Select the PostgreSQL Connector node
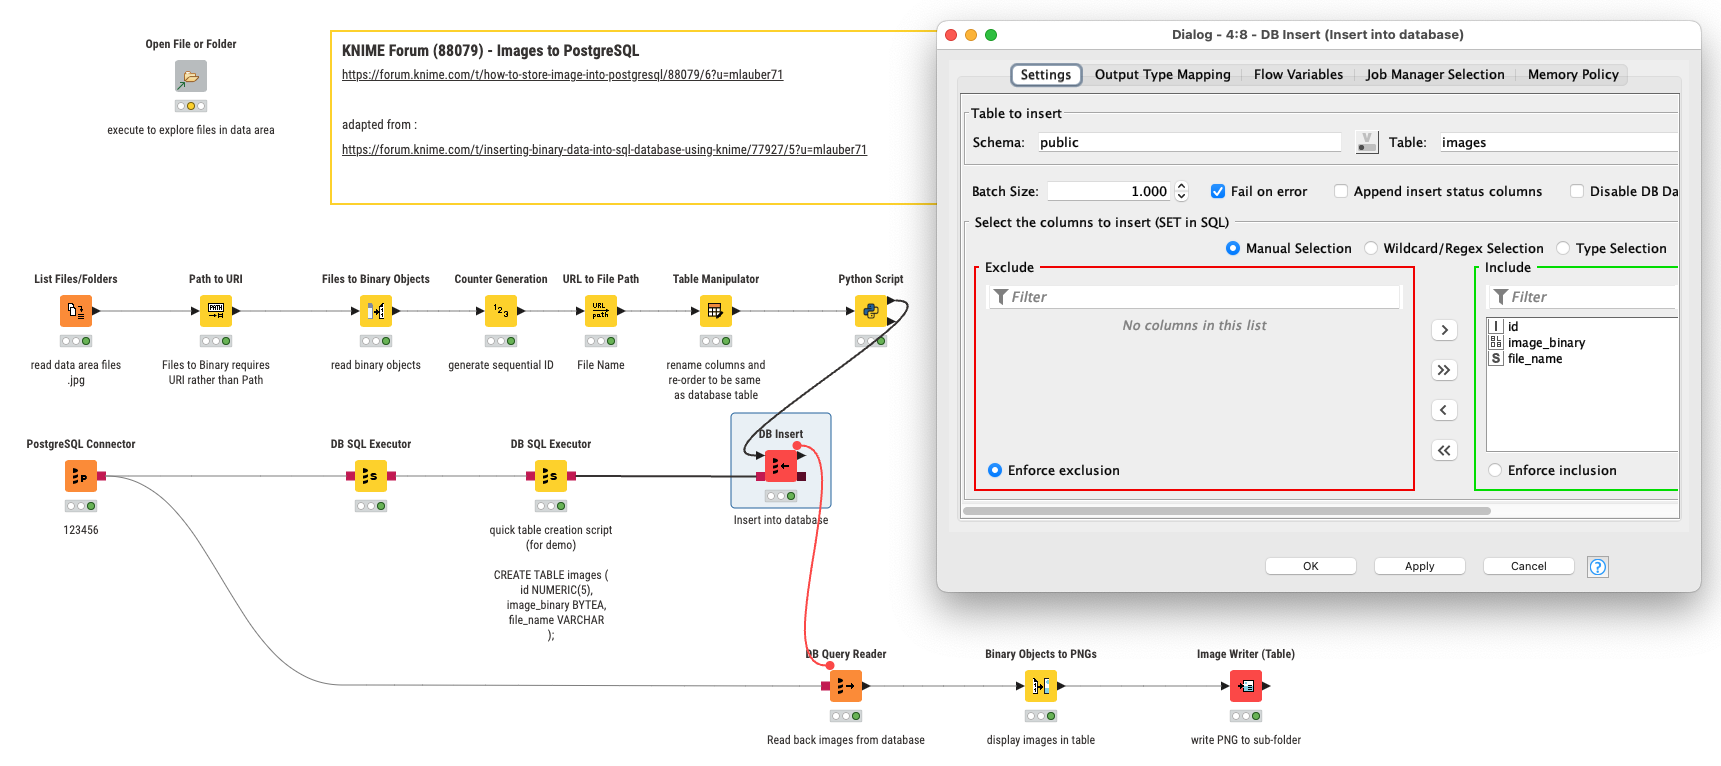The height and width of the screenshot is (766, 1721). (81, 476)
